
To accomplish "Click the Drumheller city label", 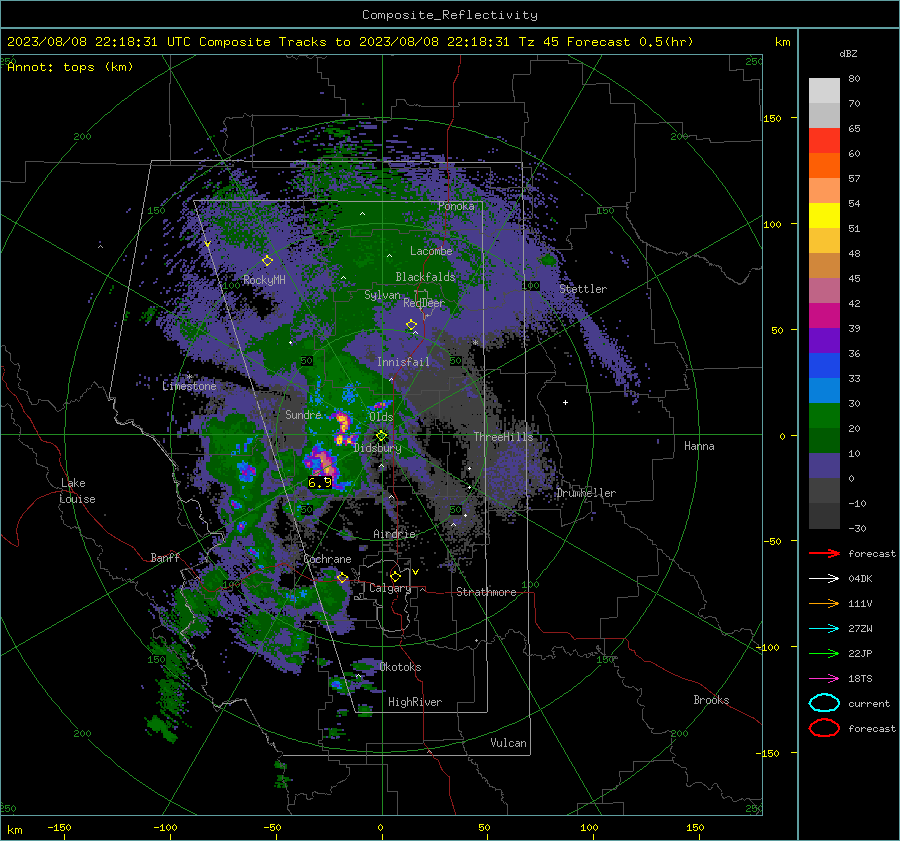I will coord(586,493).
